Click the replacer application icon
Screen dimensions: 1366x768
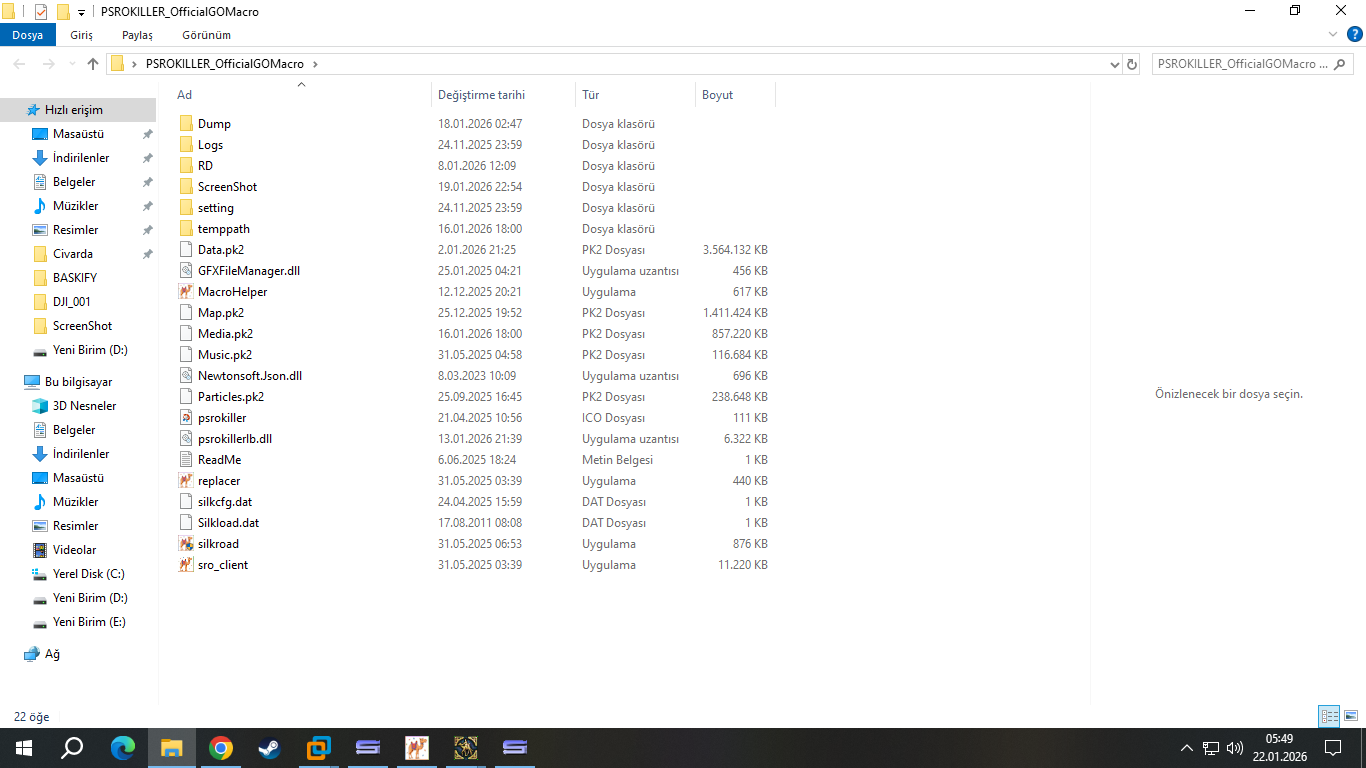186,481
